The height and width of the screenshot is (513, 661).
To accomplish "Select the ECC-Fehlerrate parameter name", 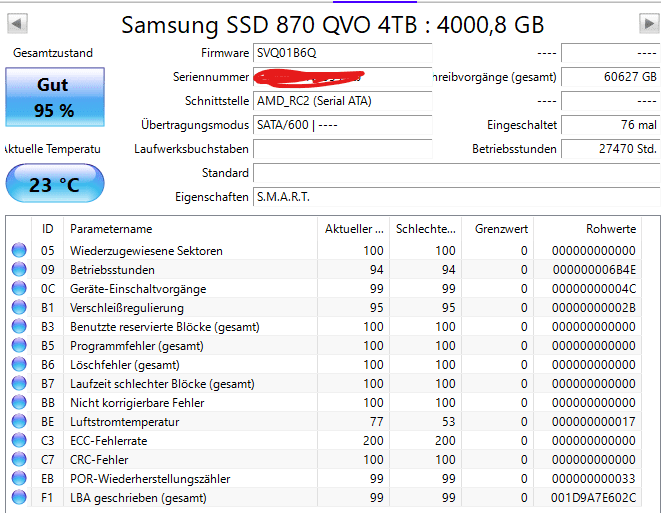I will [x=109, y=440].
